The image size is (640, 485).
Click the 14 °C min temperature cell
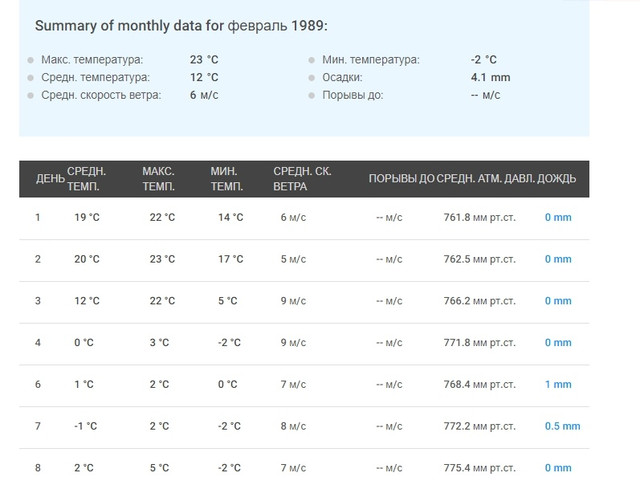(x=231, y=217)
